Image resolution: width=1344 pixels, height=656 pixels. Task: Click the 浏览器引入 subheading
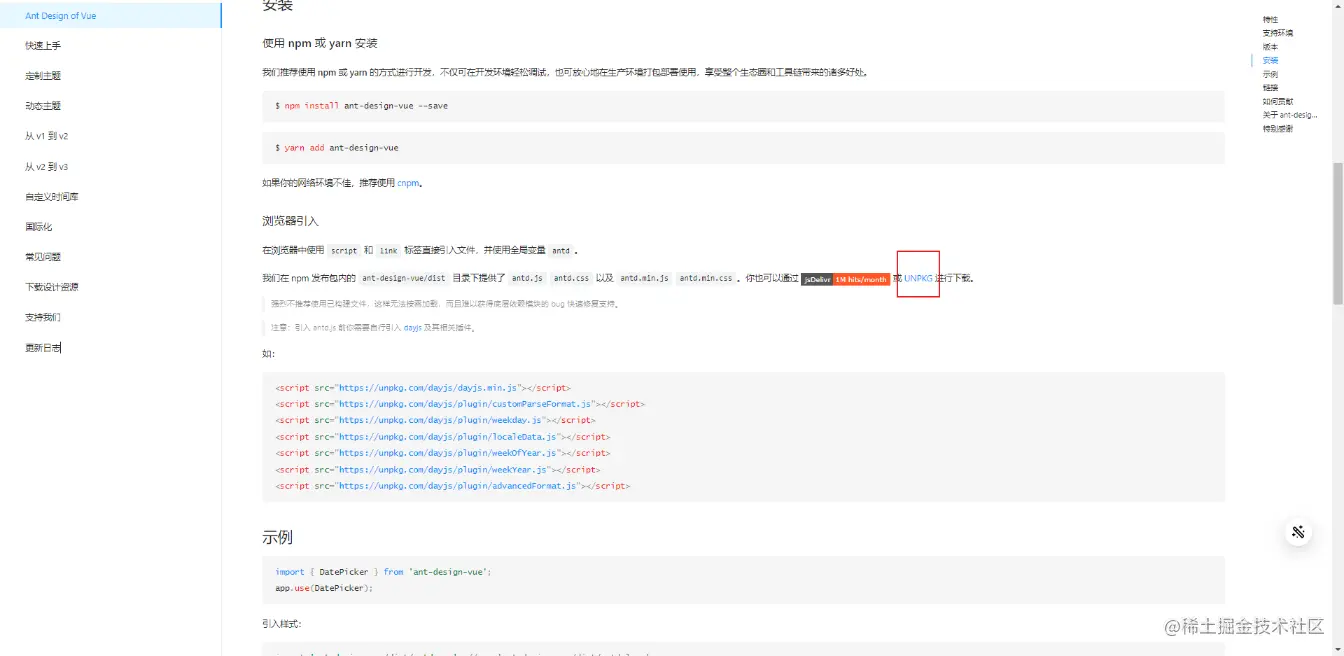(290, 220)
